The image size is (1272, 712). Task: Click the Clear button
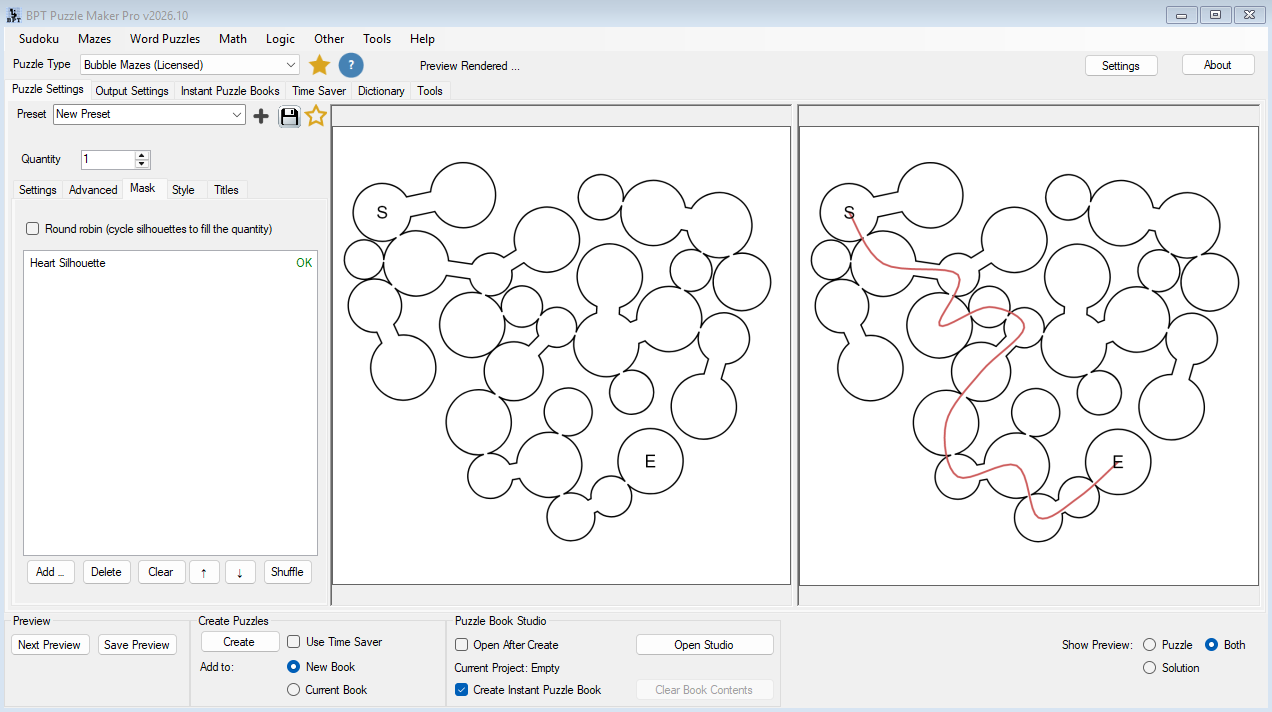click(161, 572)
